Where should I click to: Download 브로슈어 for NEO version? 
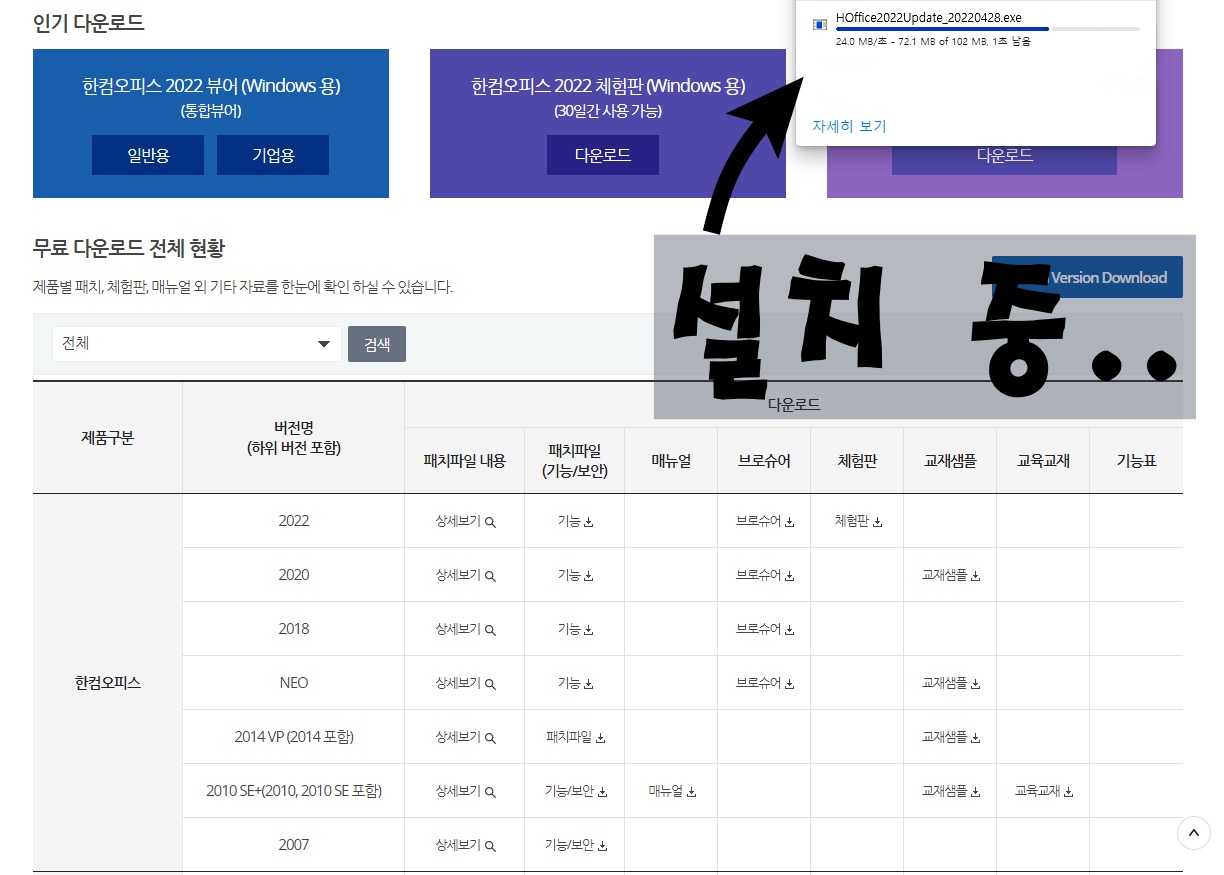click(765, 683)
